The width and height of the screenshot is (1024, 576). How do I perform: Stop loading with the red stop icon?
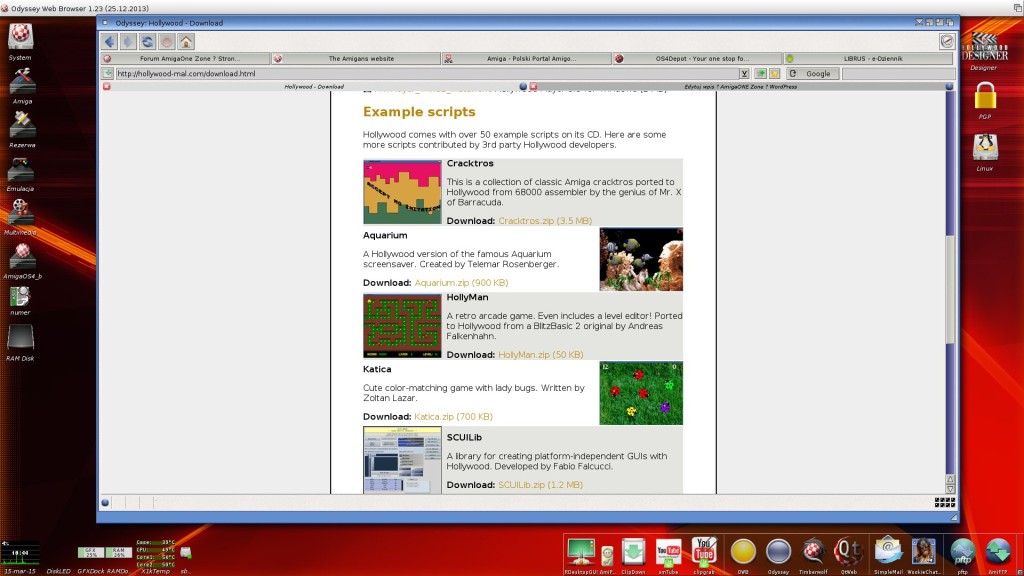pos(167,42)
